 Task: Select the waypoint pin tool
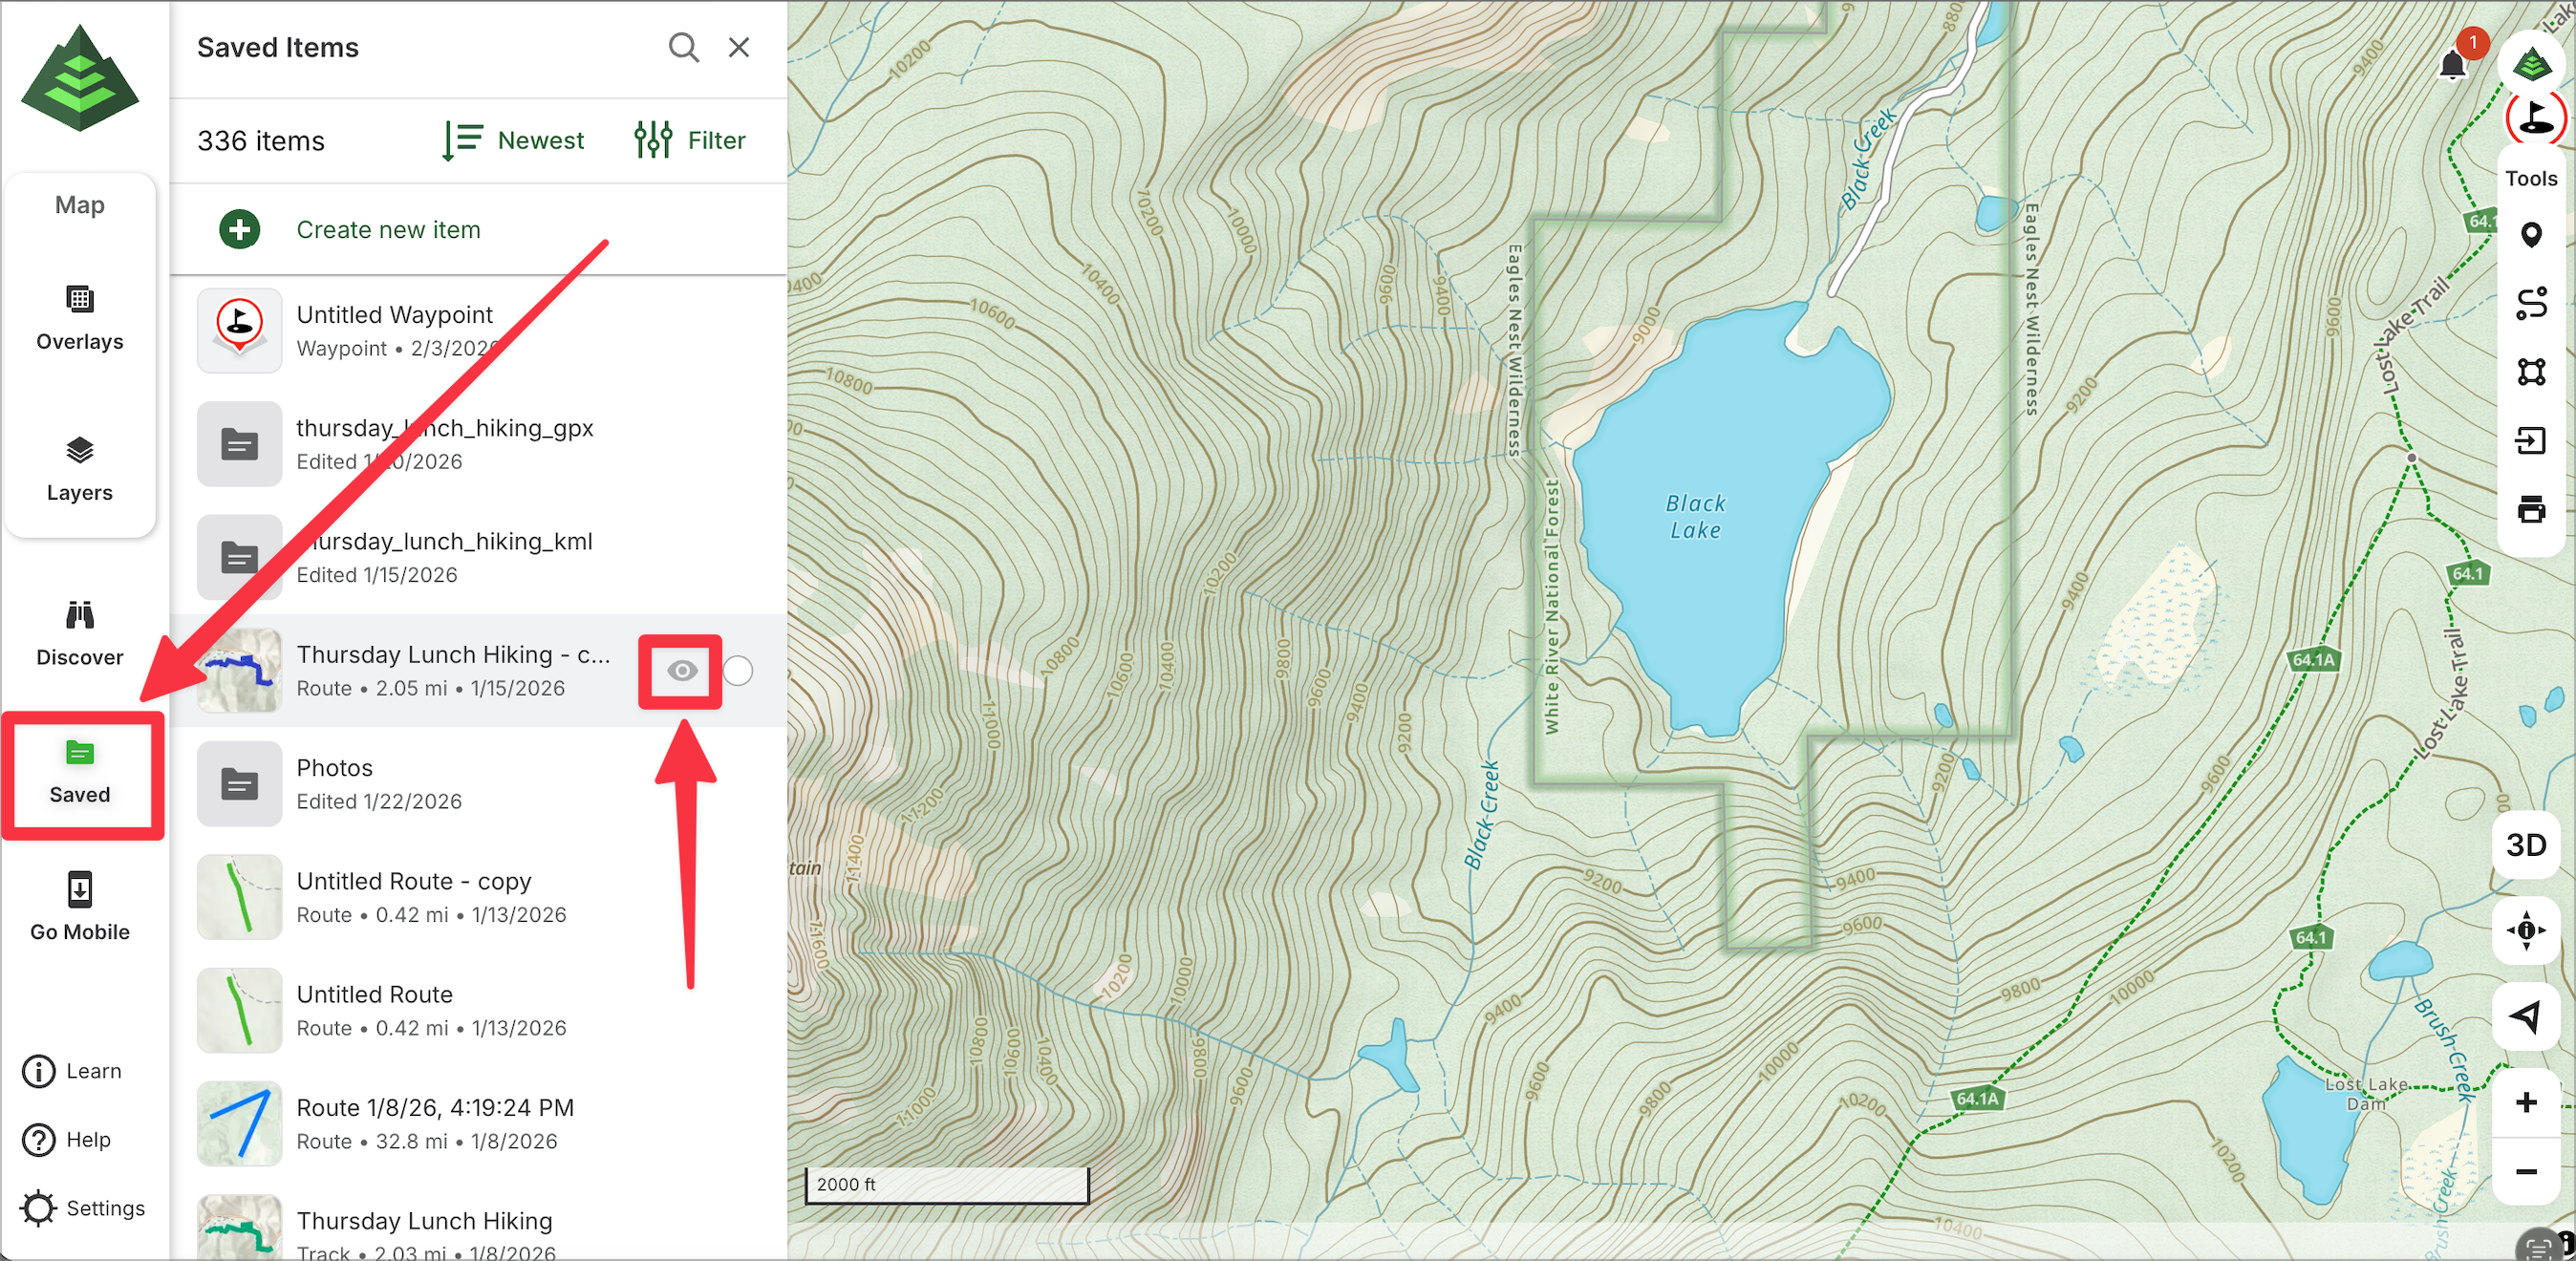pyautogui.click(x=2530, y=235)
